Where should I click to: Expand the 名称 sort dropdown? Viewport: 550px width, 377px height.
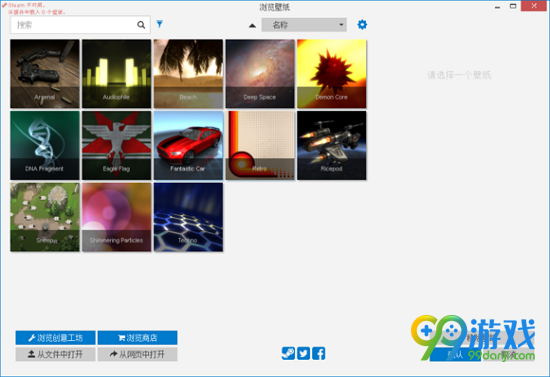point(304,25)
